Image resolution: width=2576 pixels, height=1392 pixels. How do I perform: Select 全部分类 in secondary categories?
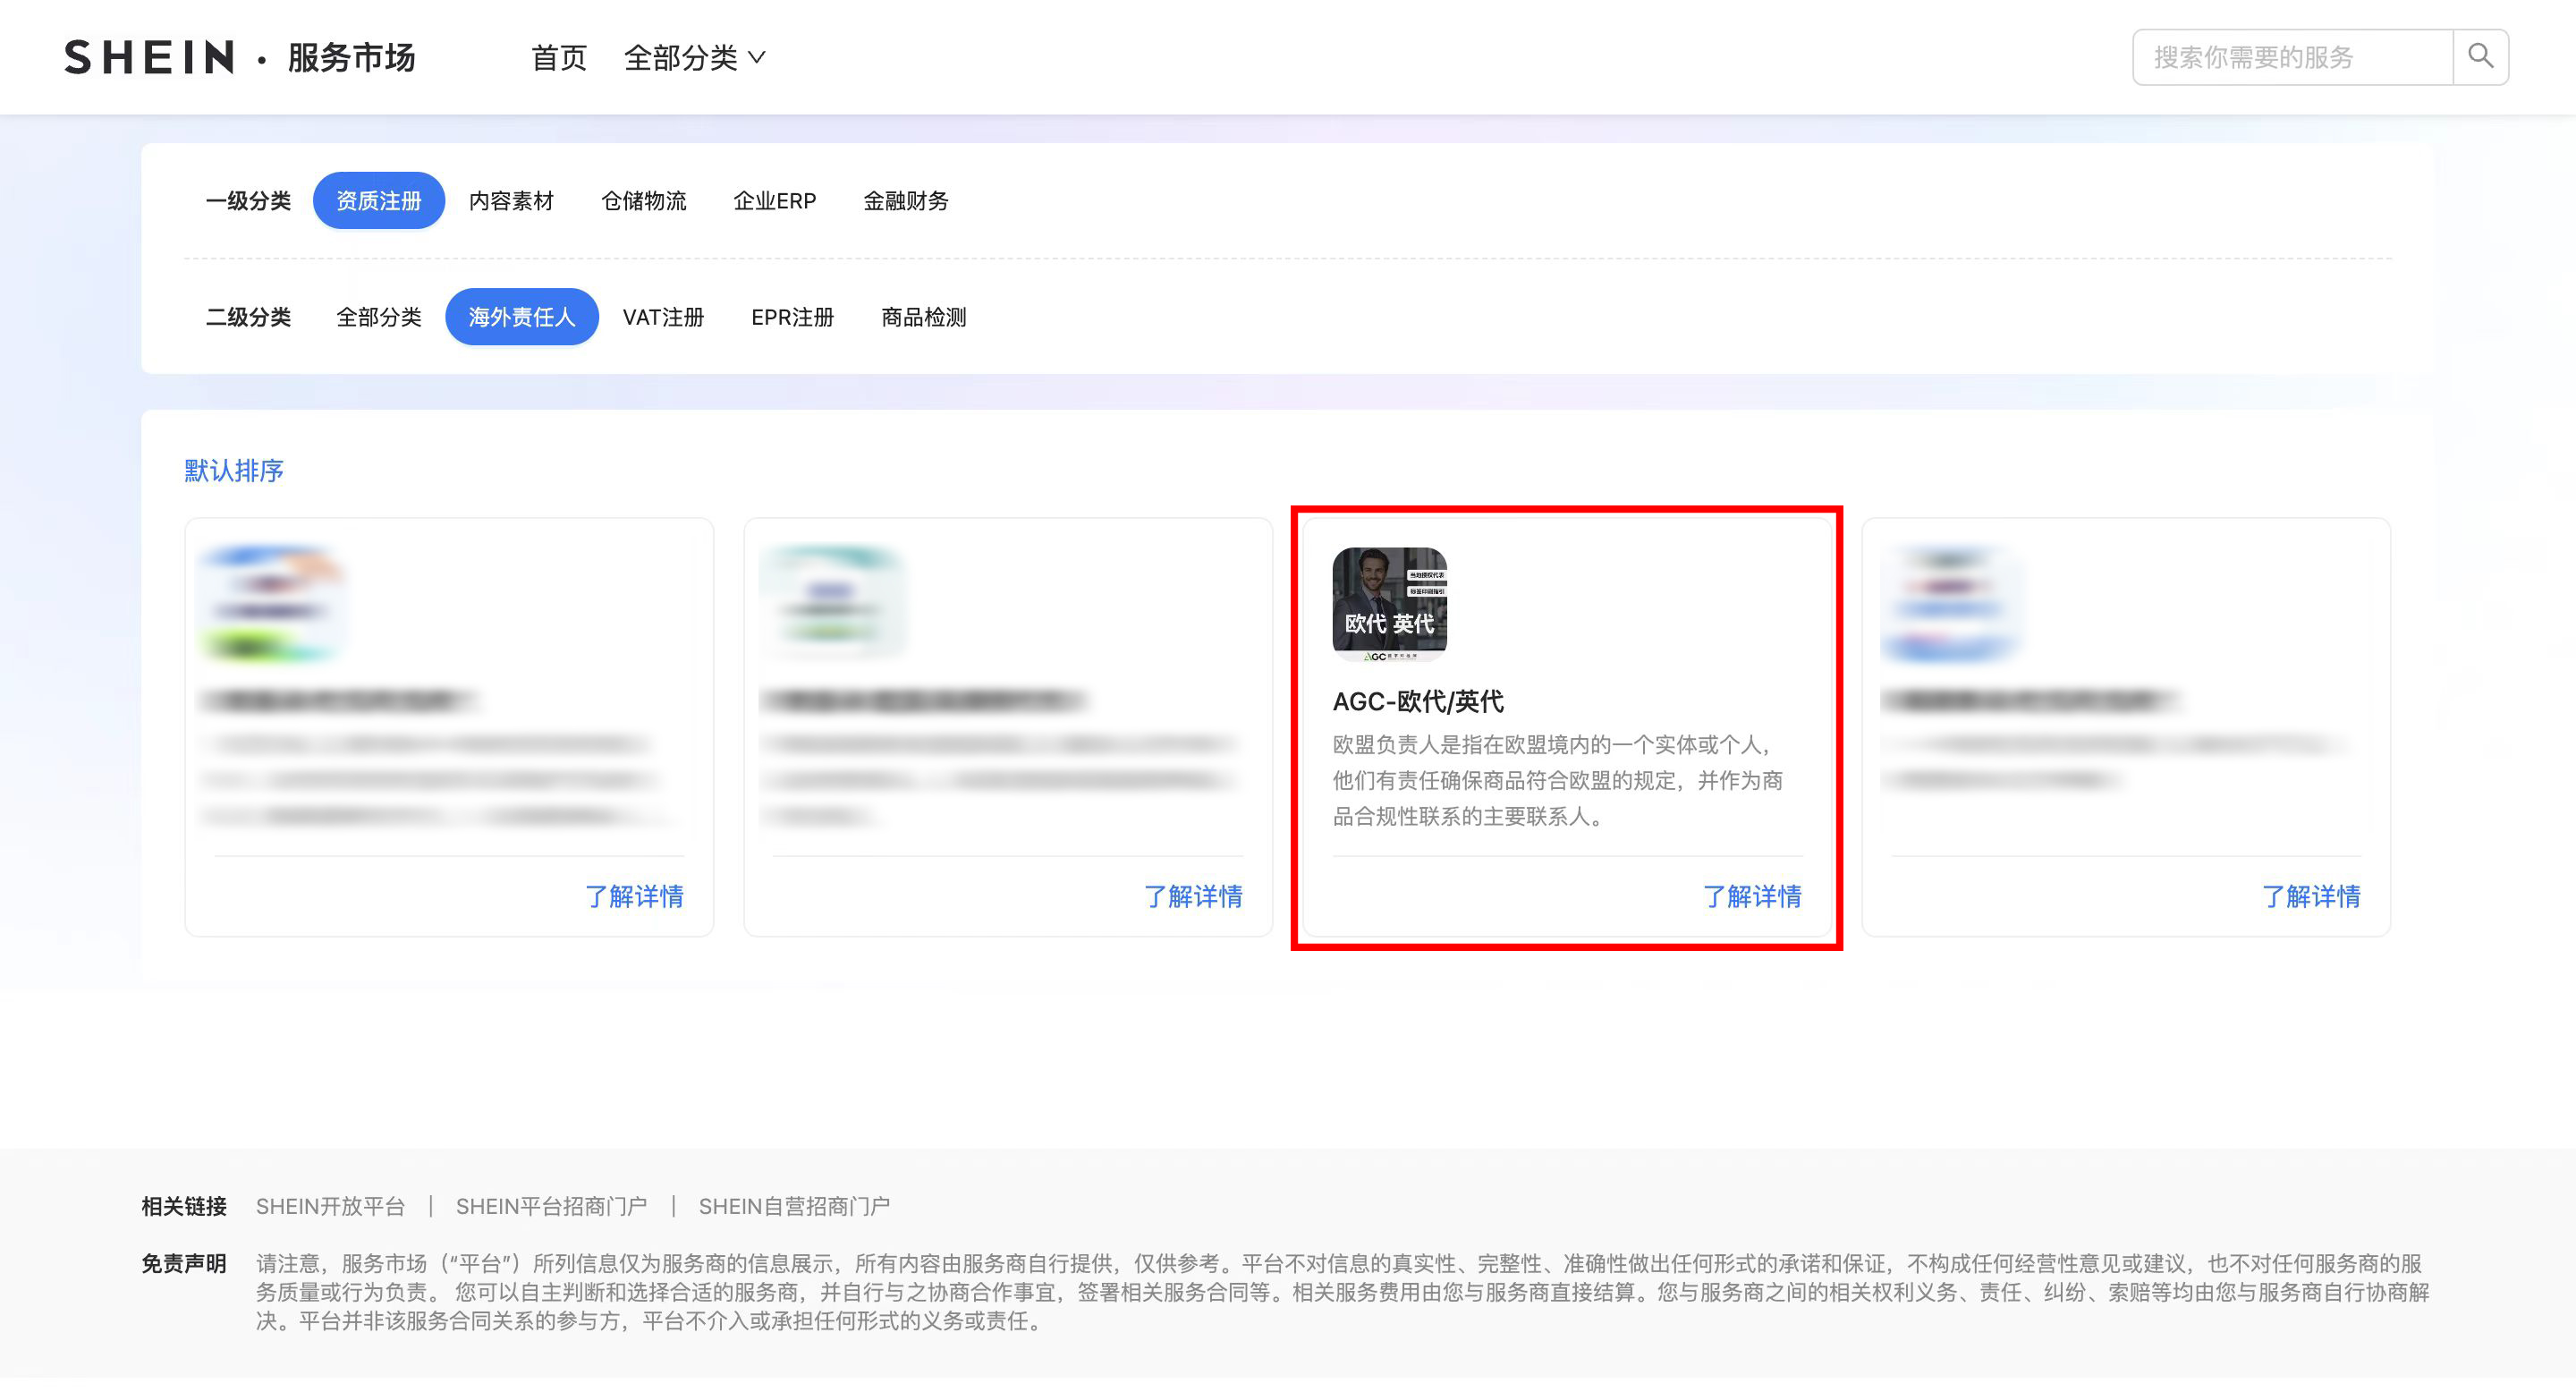click(378, 317)
